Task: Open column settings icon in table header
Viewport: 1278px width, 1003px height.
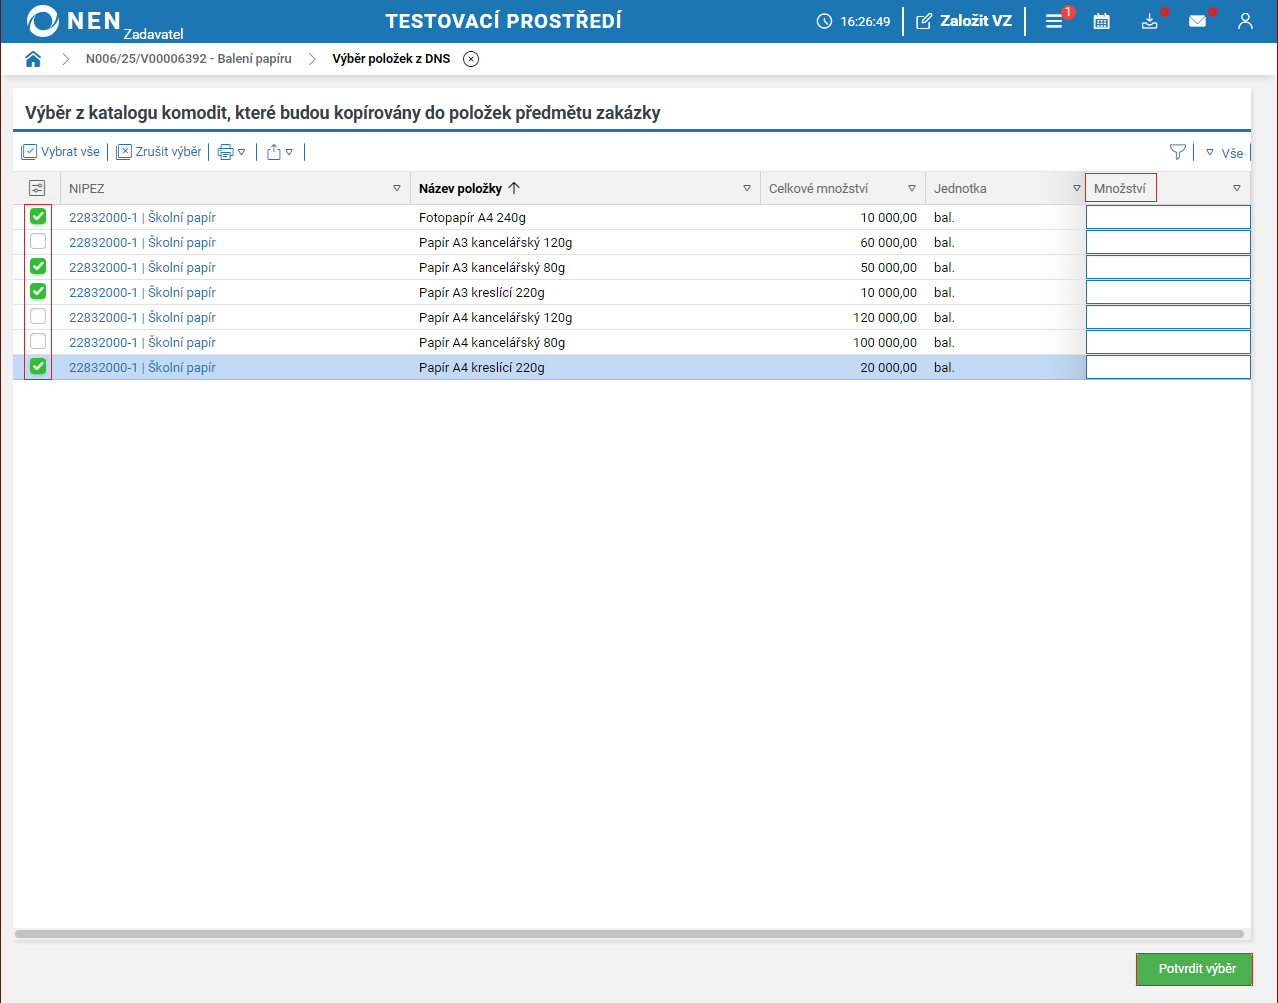Action: pyautogui.click(x=37, y=188)
